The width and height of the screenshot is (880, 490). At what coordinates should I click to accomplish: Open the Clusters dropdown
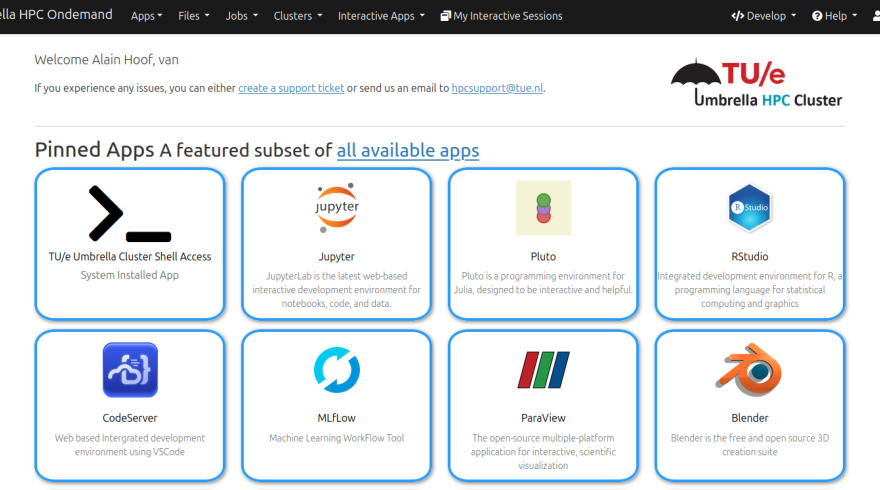[297, 16]
